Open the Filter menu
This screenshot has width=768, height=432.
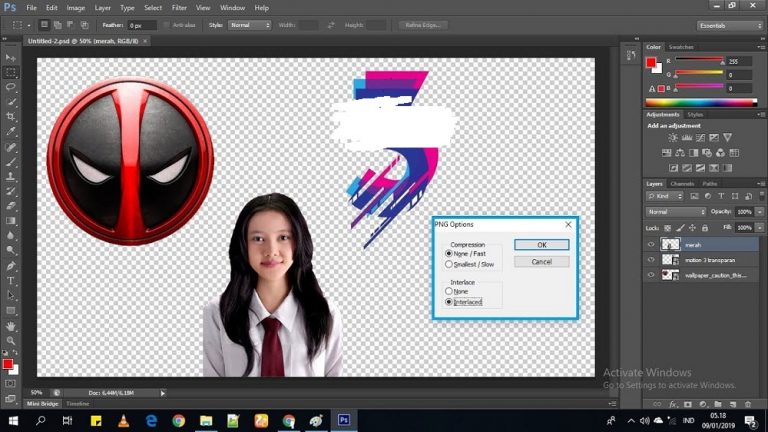click(179, 8)
